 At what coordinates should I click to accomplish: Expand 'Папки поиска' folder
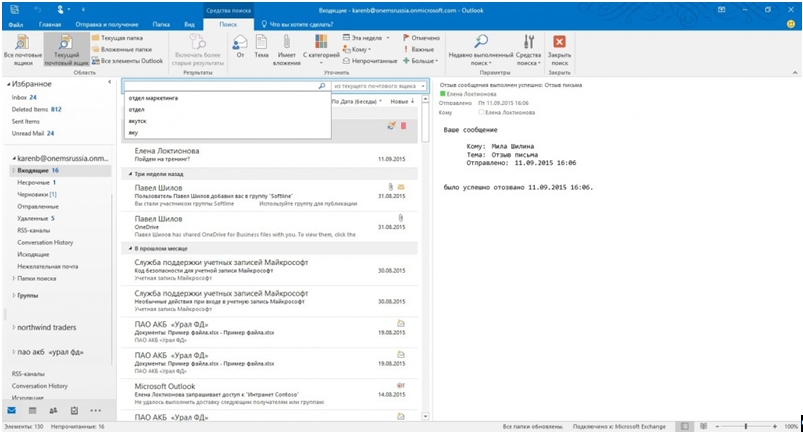click(14, 278)
